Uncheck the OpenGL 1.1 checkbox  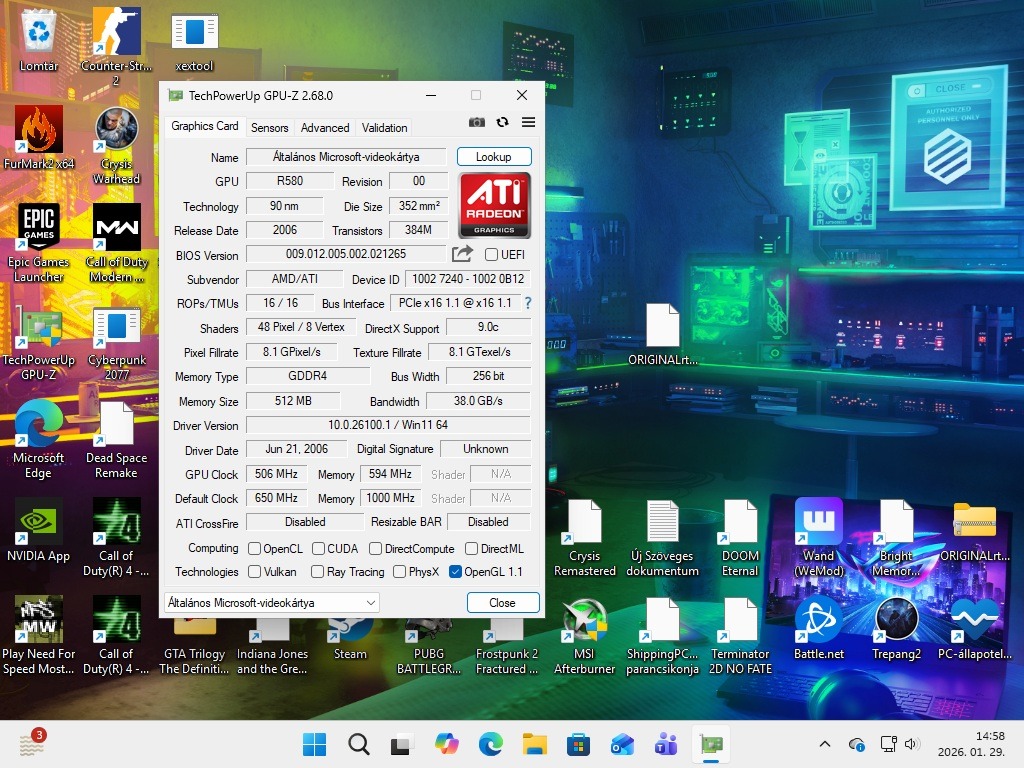455,572
